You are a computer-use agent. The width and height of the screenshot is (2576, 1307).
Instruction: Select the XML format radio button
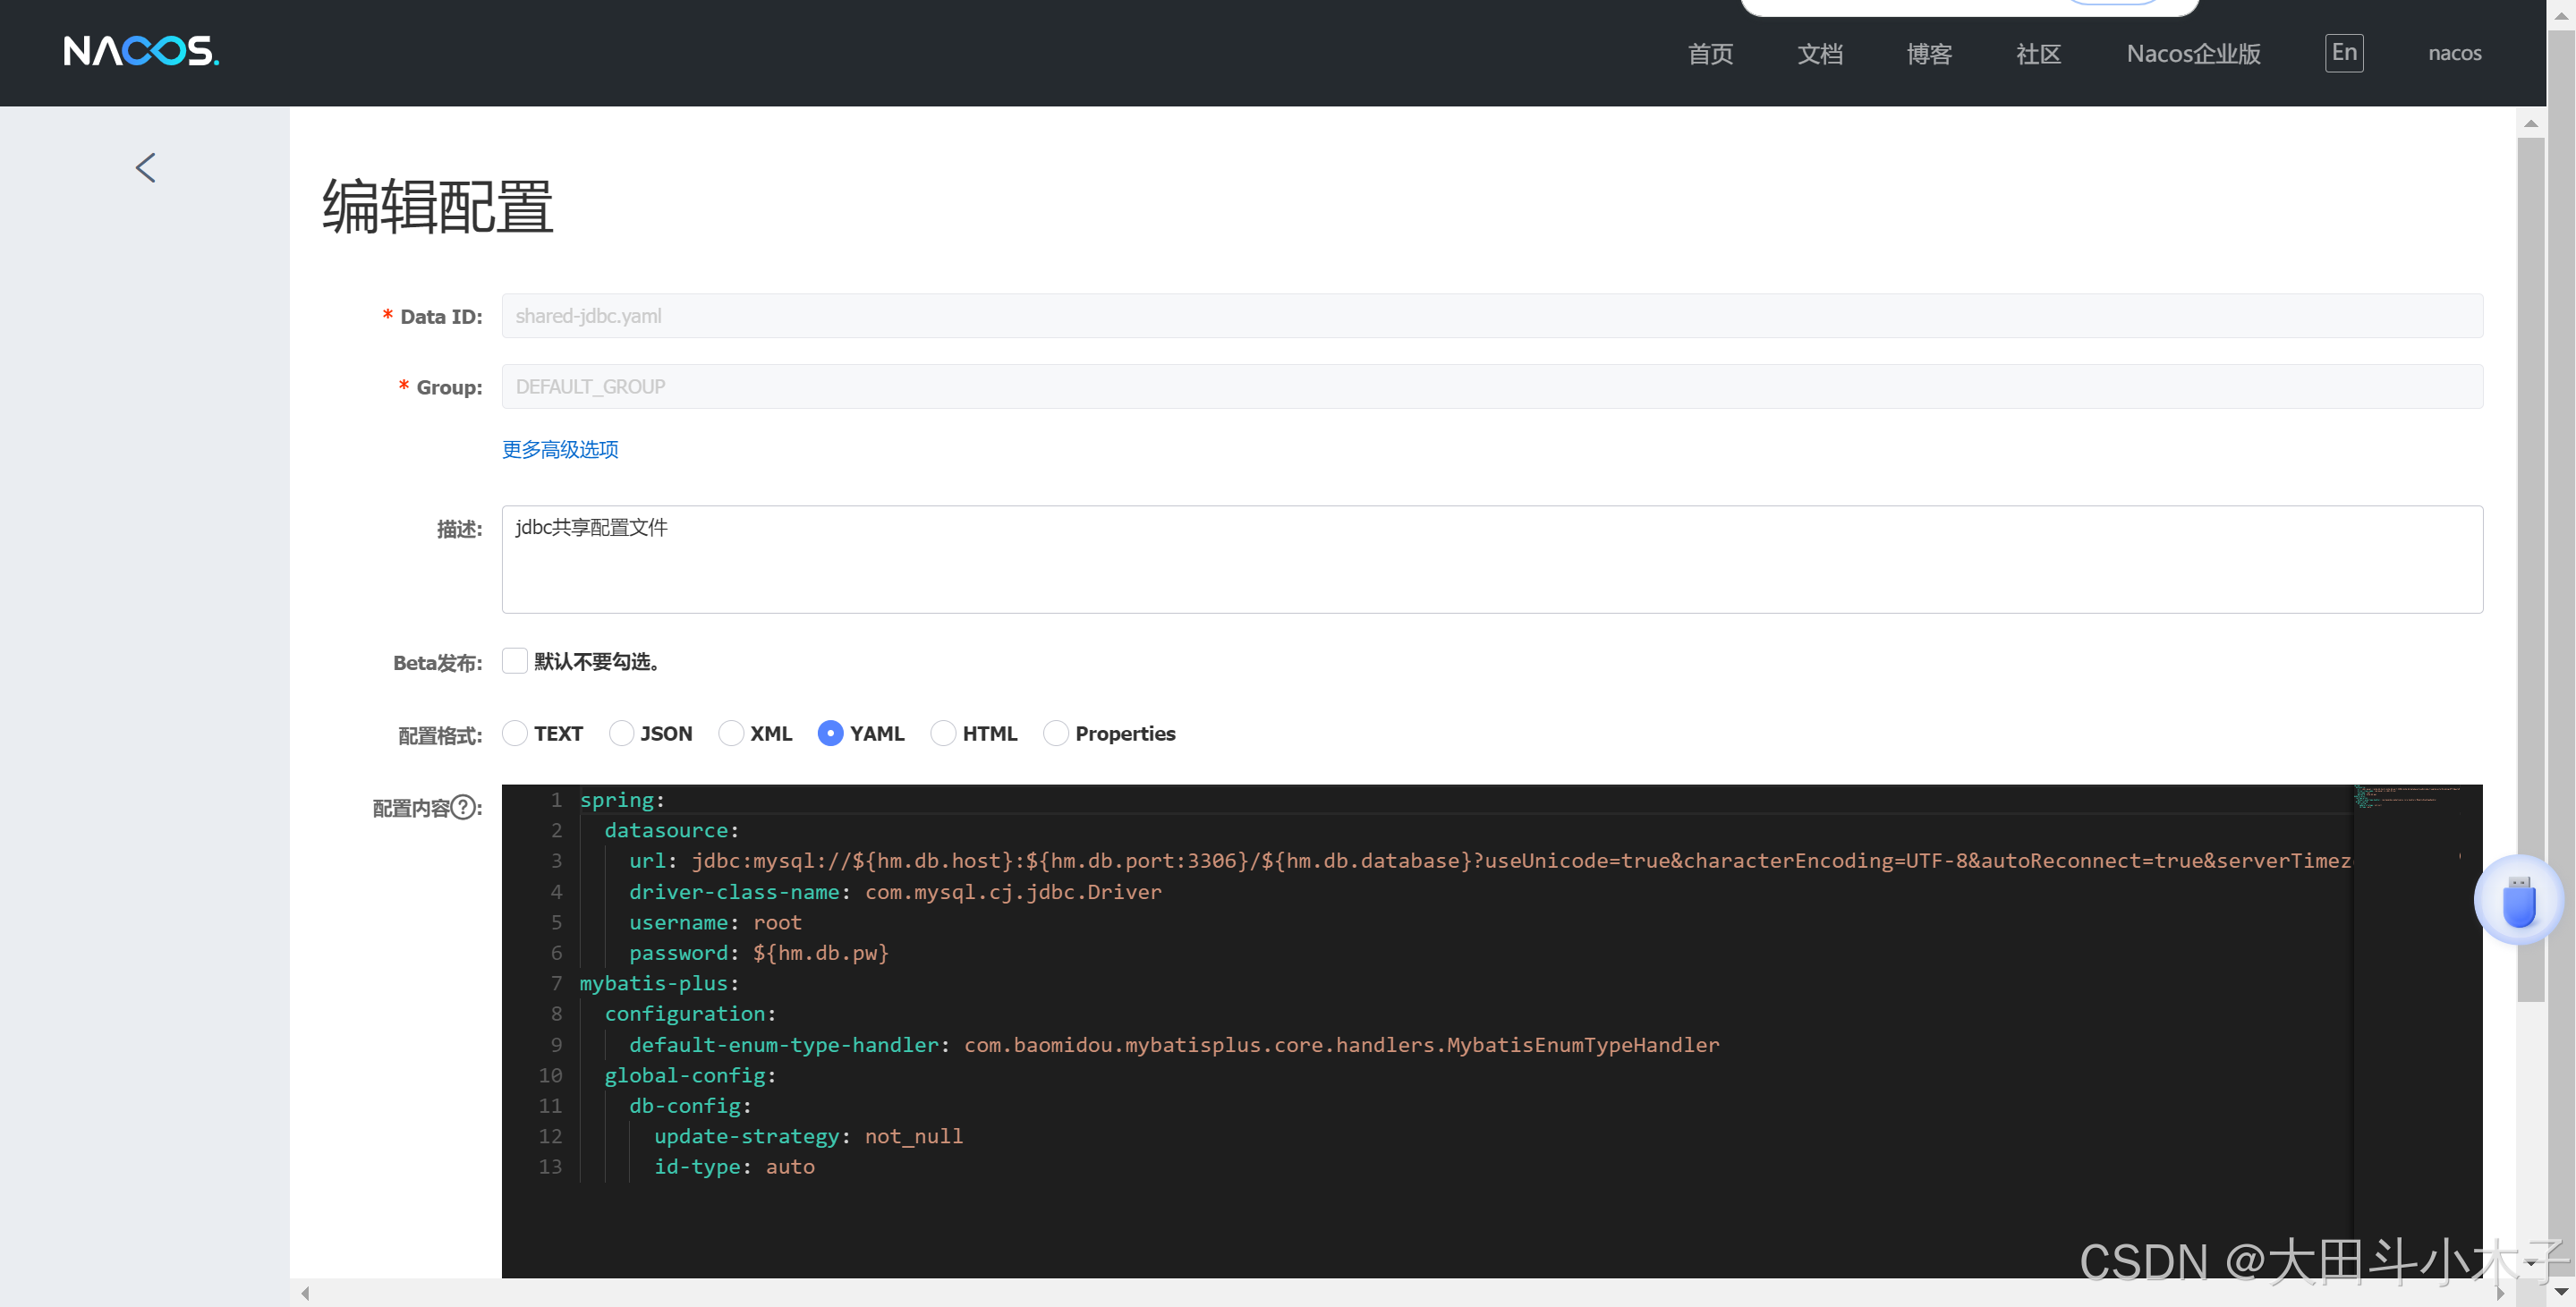731,733
